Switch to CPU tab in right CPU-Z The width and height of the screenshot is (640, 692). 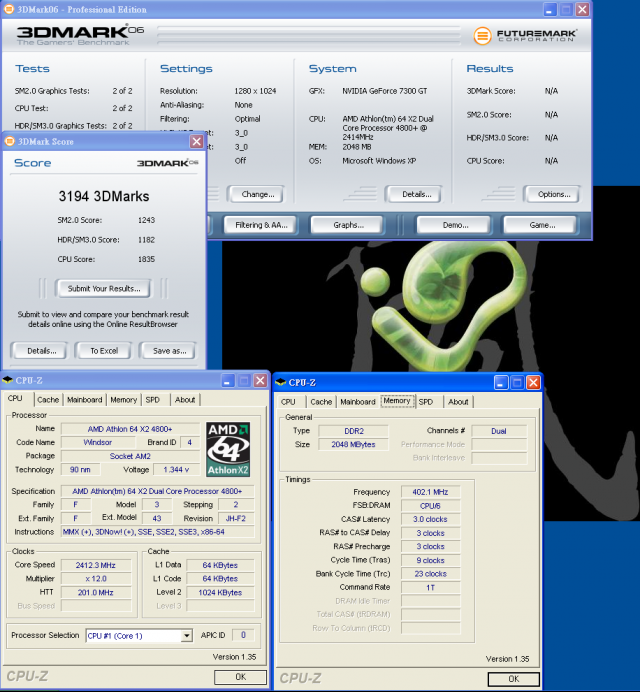pyautogui.click(x=288, y=402)
